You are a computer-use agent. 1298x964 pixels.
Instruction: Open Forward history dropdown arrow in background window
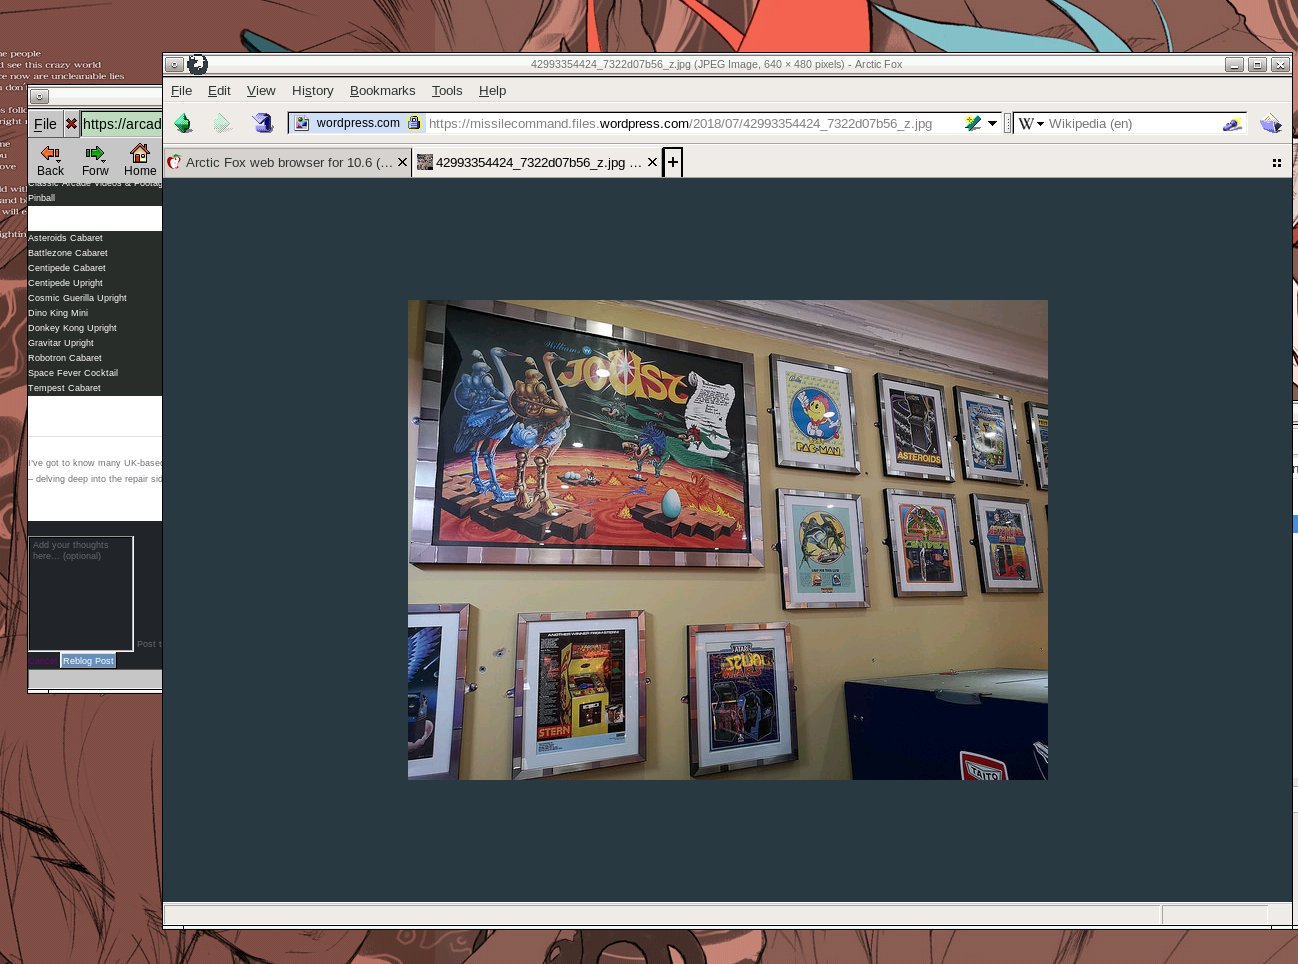103,160
